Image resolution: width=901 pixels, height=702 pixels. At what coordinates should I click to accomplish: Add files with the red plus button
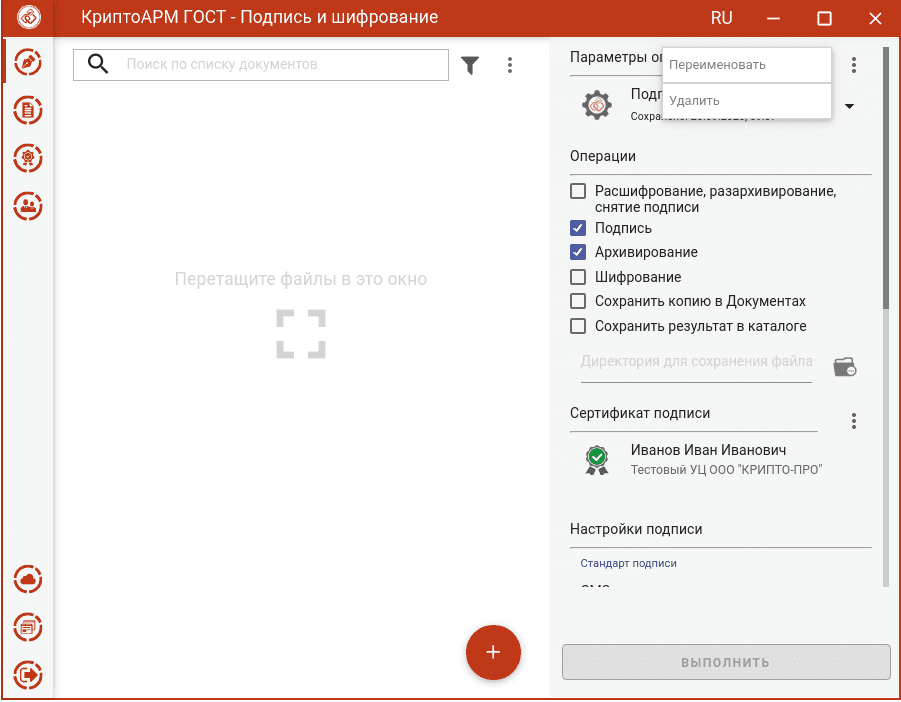tap(493, 652)
